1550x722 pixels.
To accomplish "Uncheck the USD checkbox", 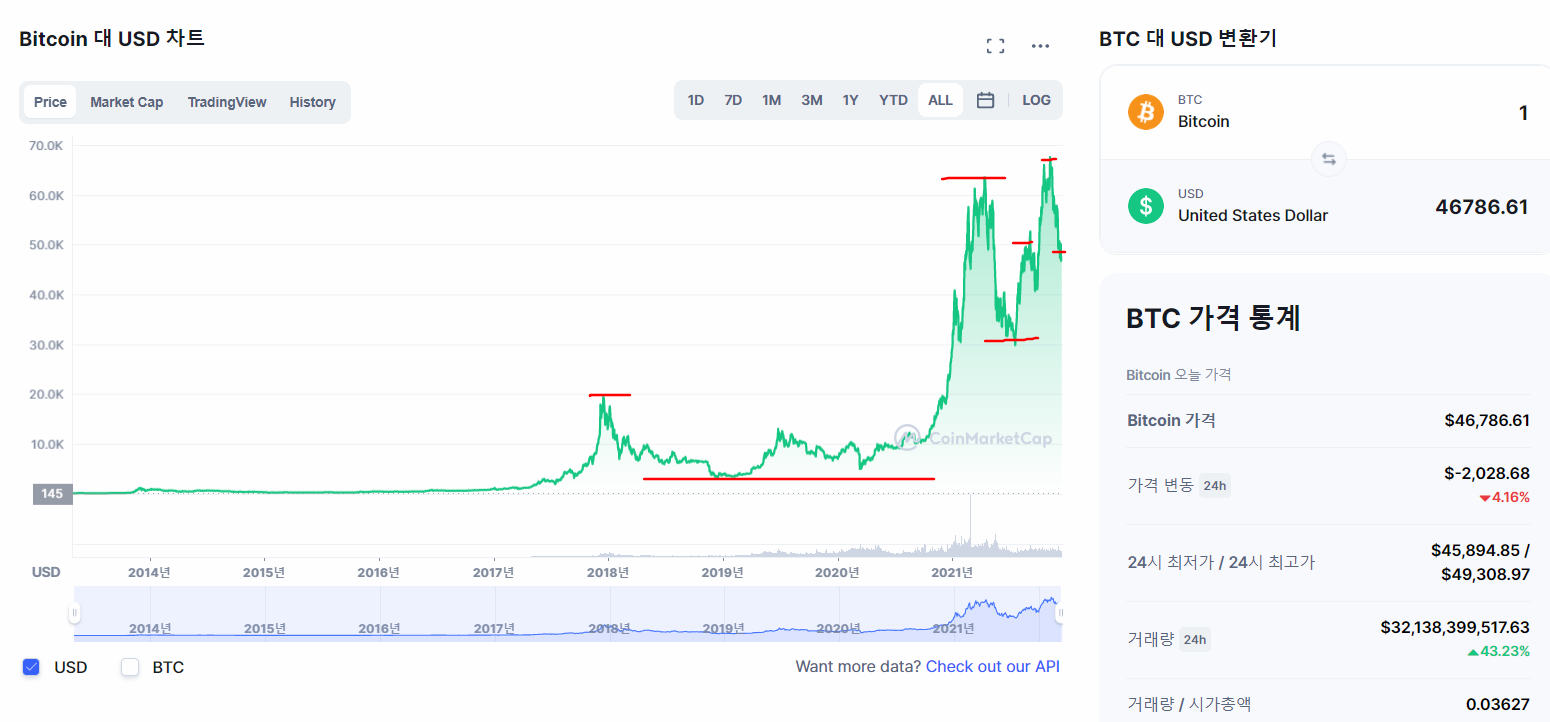I will 31,667.
